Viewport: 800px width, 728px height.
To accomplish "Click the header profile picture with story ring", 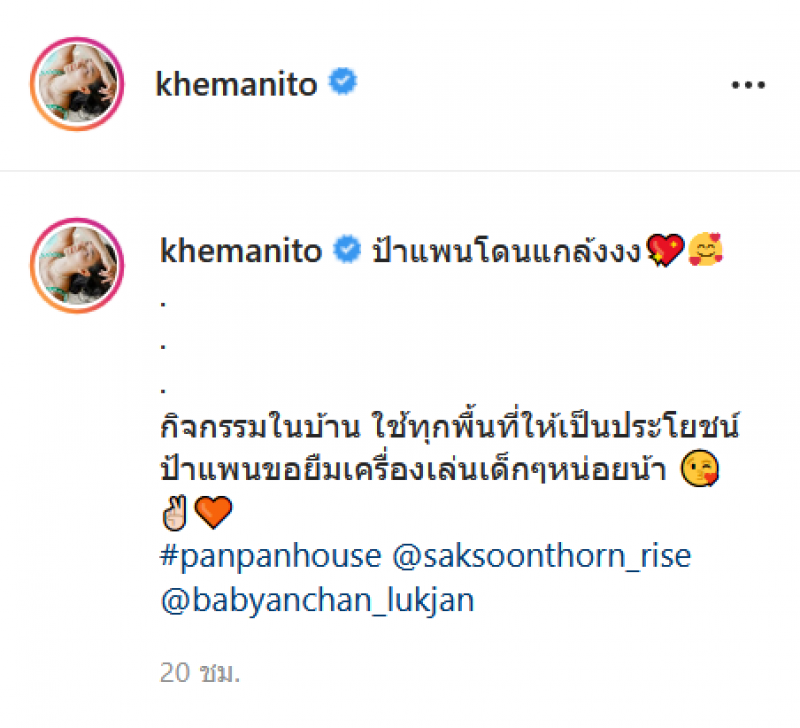I will pos(77,84).
